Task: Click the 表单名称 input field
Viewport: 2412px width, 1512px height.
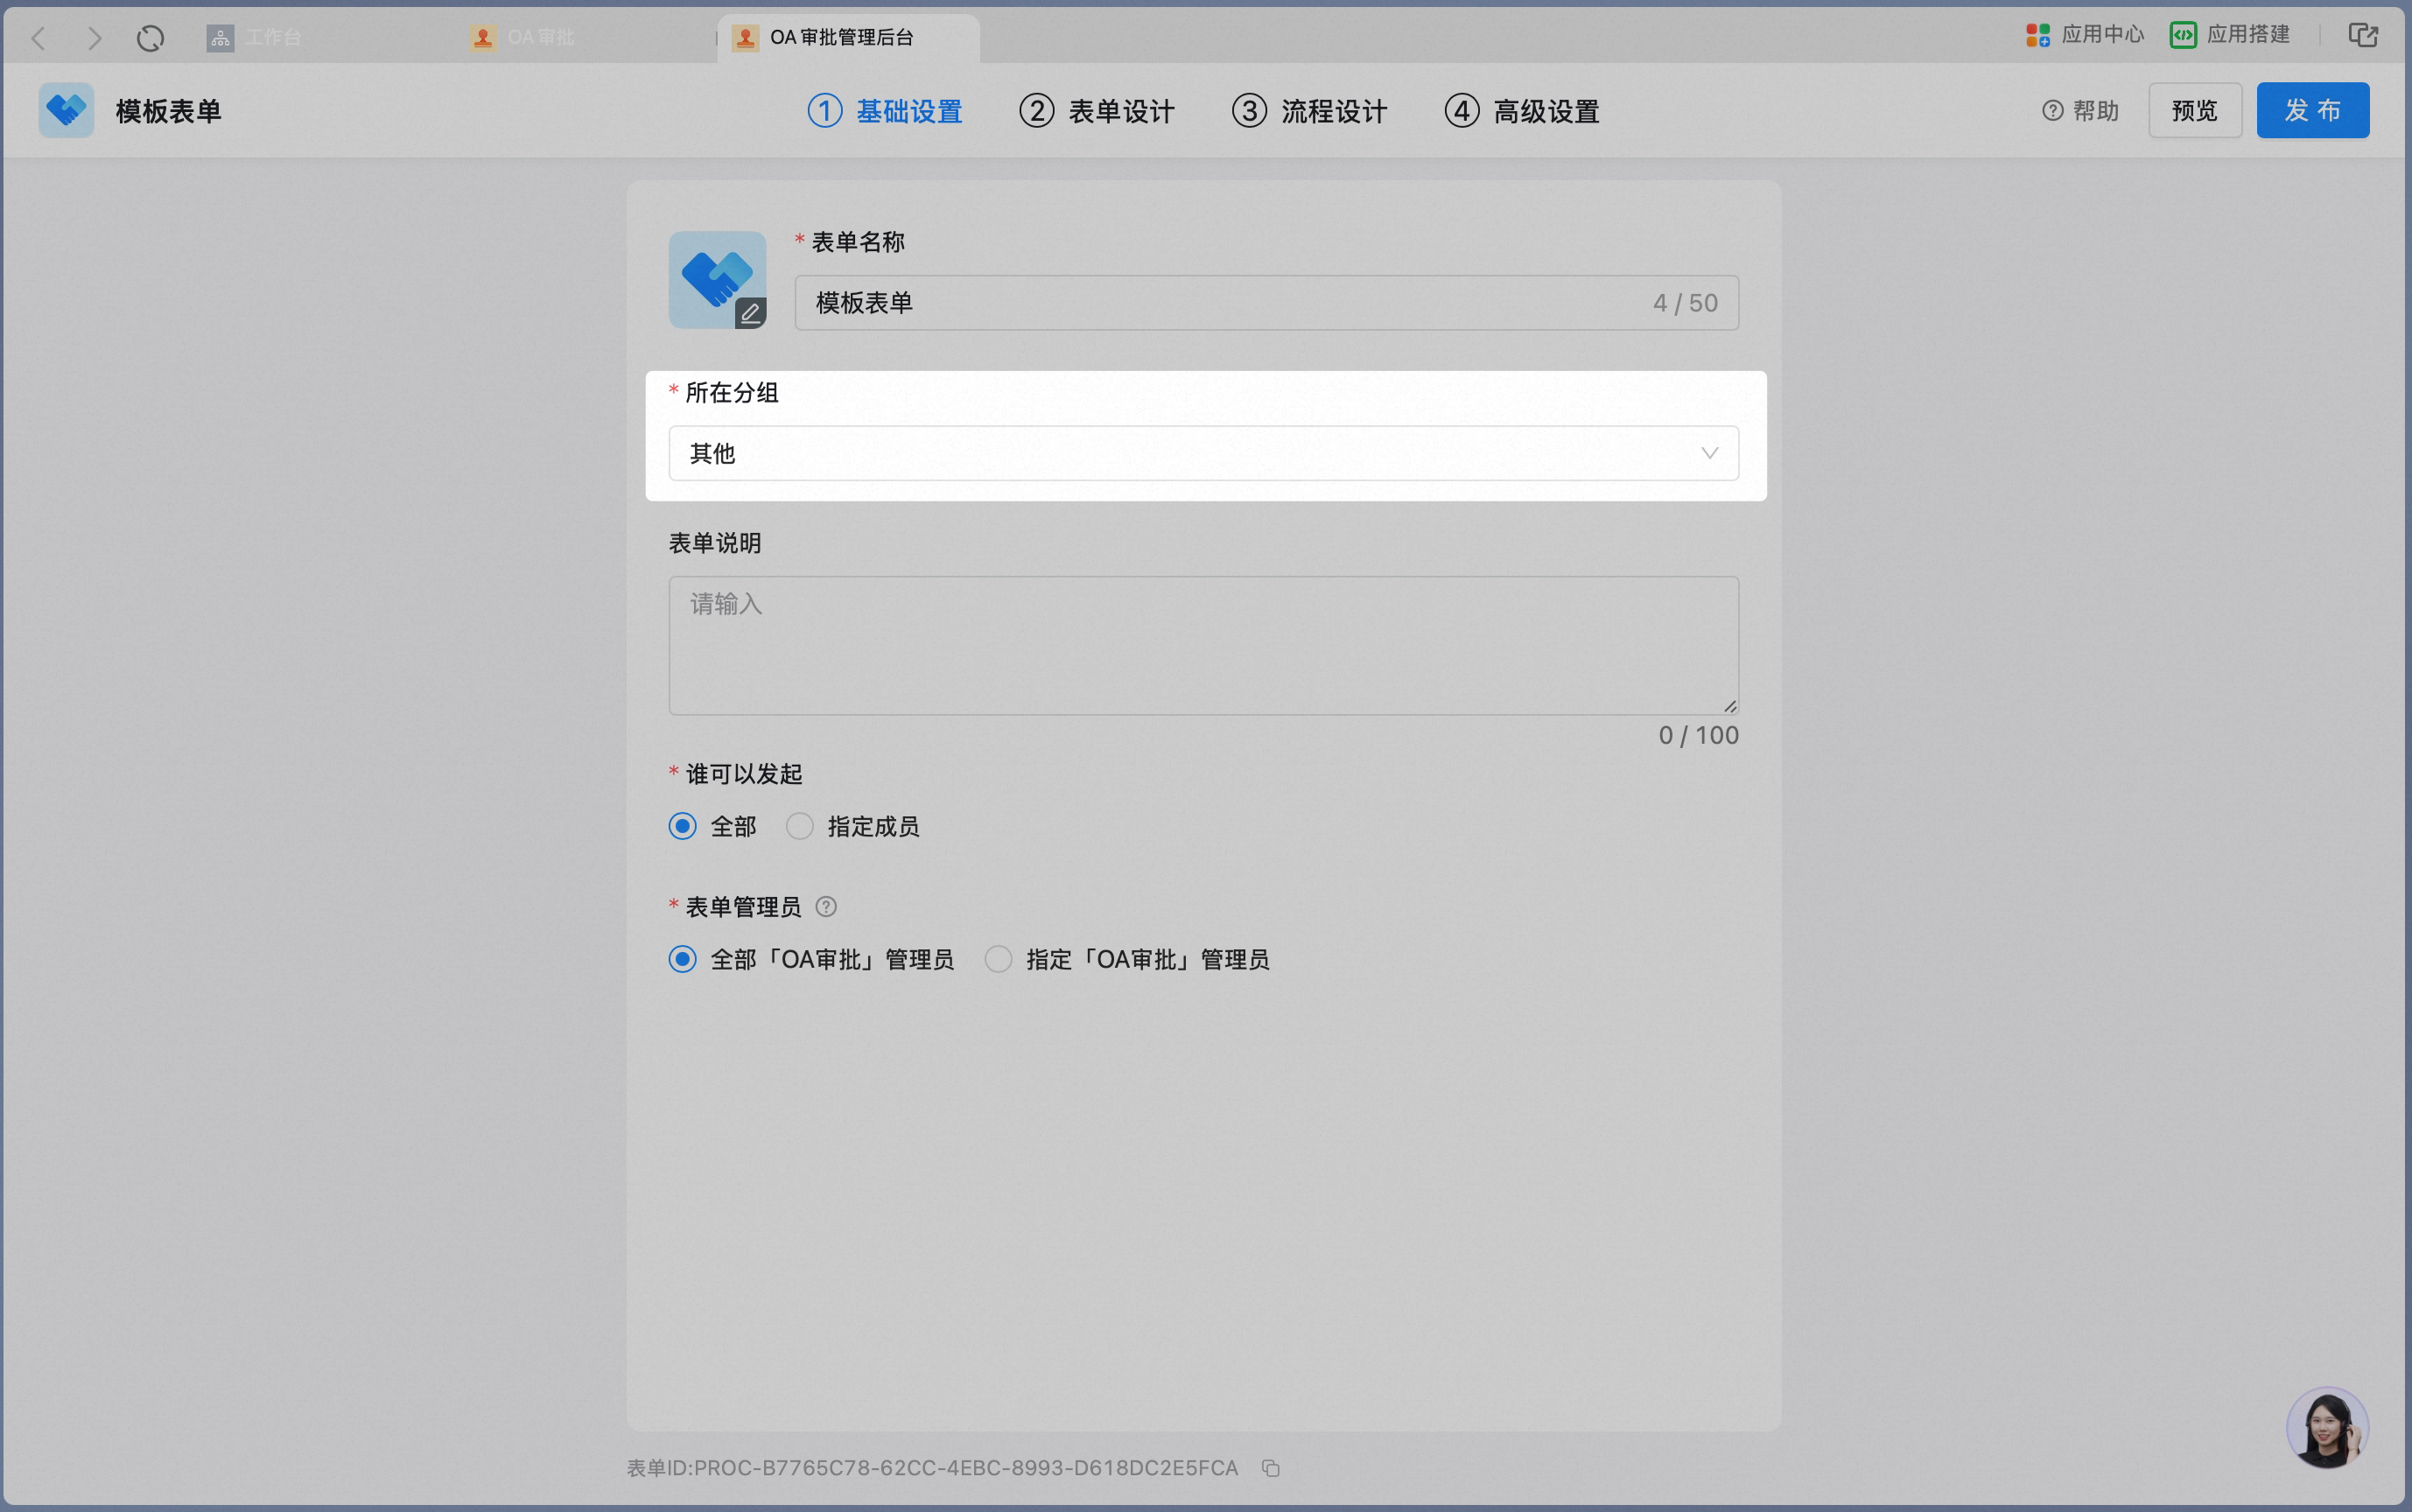Action: point(1267,303)
